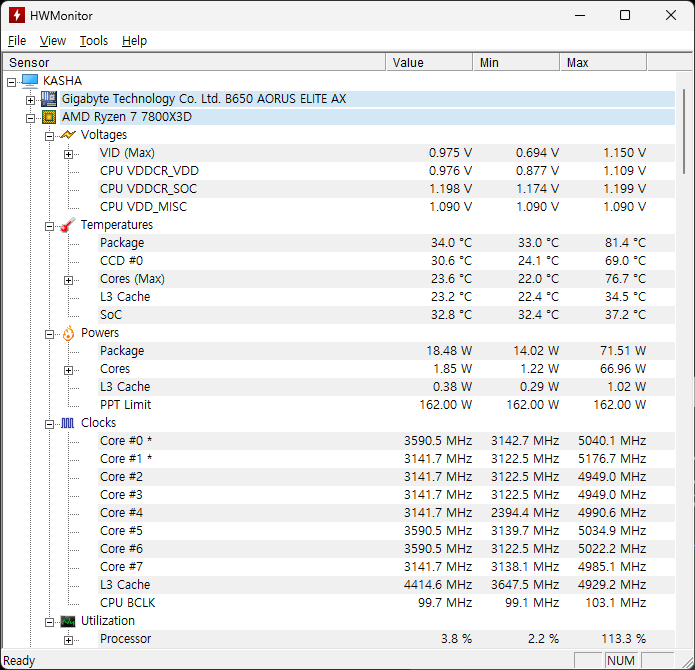Select the CCD #0 row

click(x=386, y=261)
